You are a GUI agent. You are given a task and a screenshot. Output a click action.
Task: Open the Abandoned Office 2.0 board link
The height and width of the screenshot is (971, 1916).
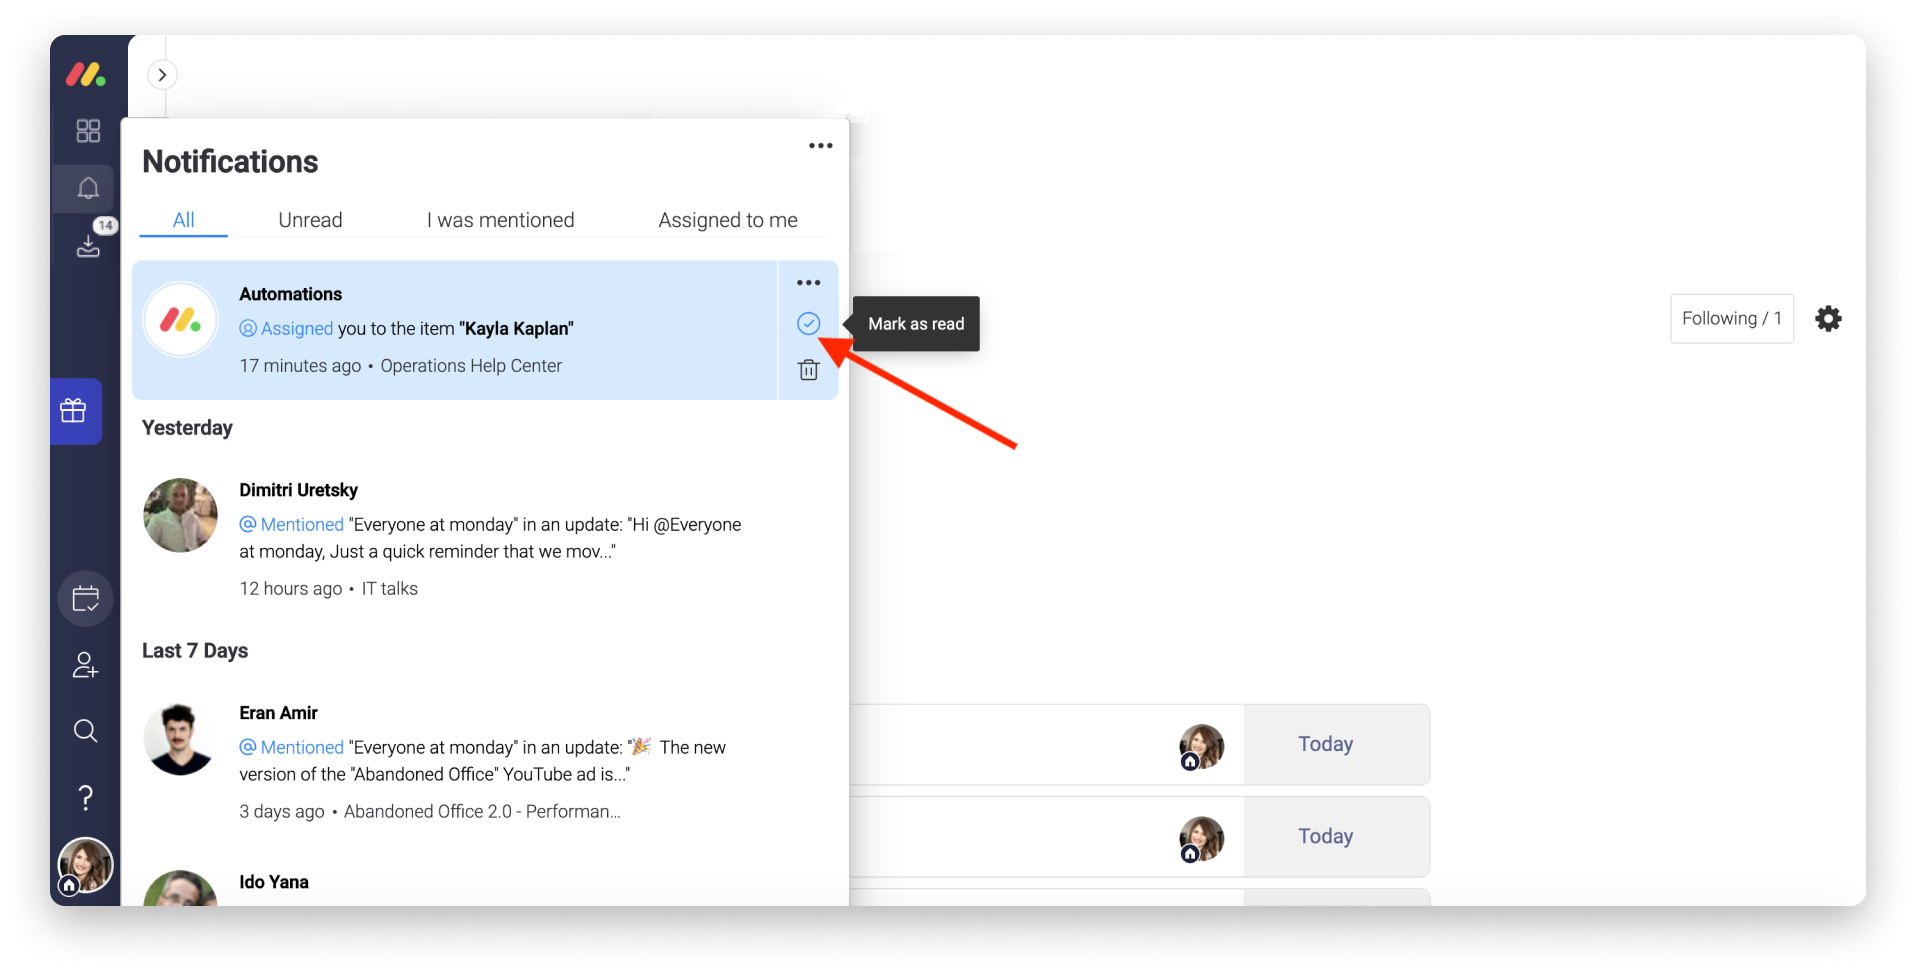coord(482,812)
